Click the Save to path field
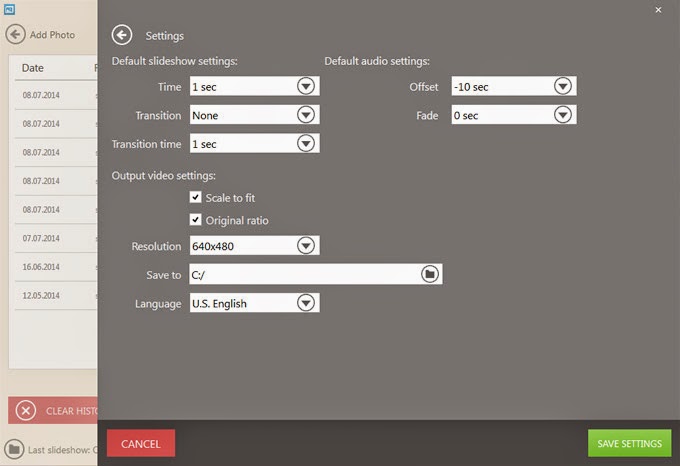The height and width of the screenshot is (466, 680). pos(316,274)
